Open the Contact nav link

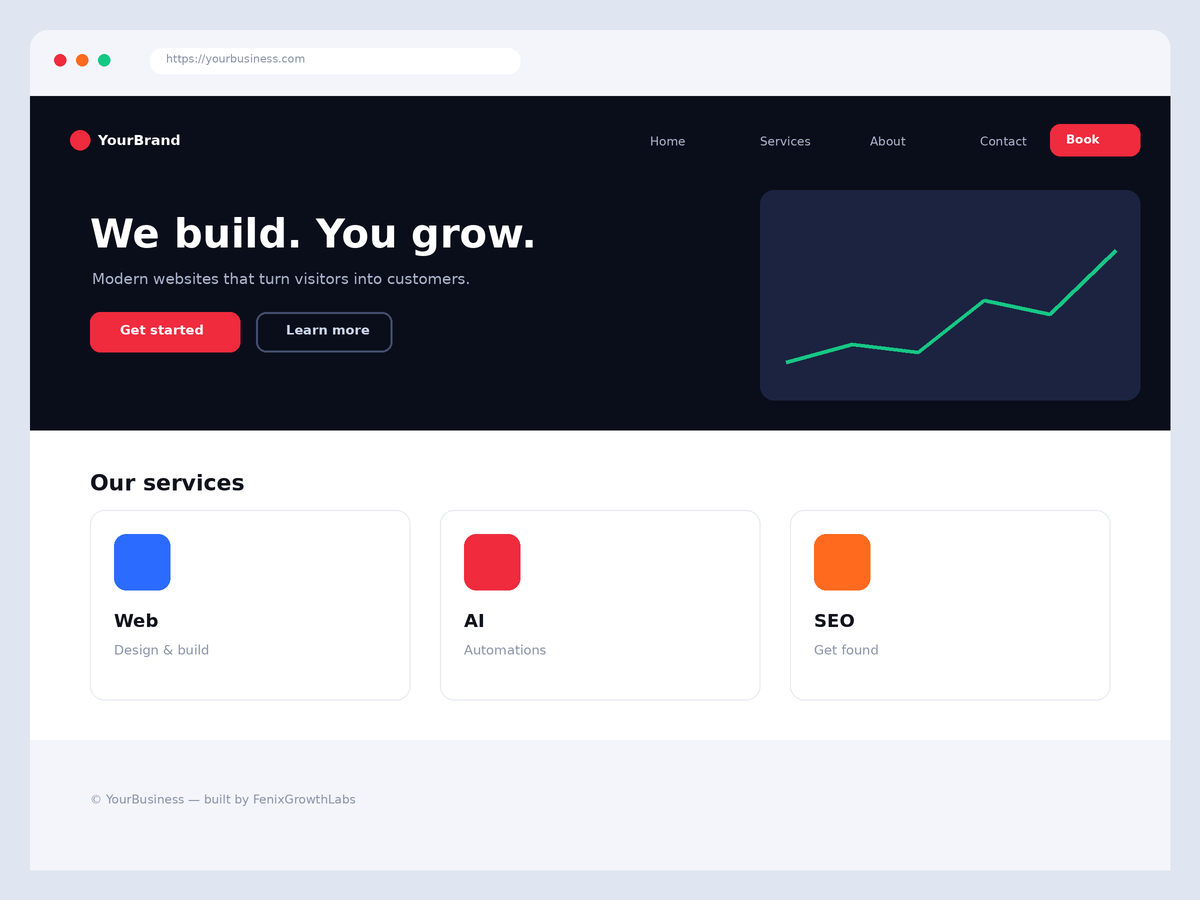click(1003, 141)
